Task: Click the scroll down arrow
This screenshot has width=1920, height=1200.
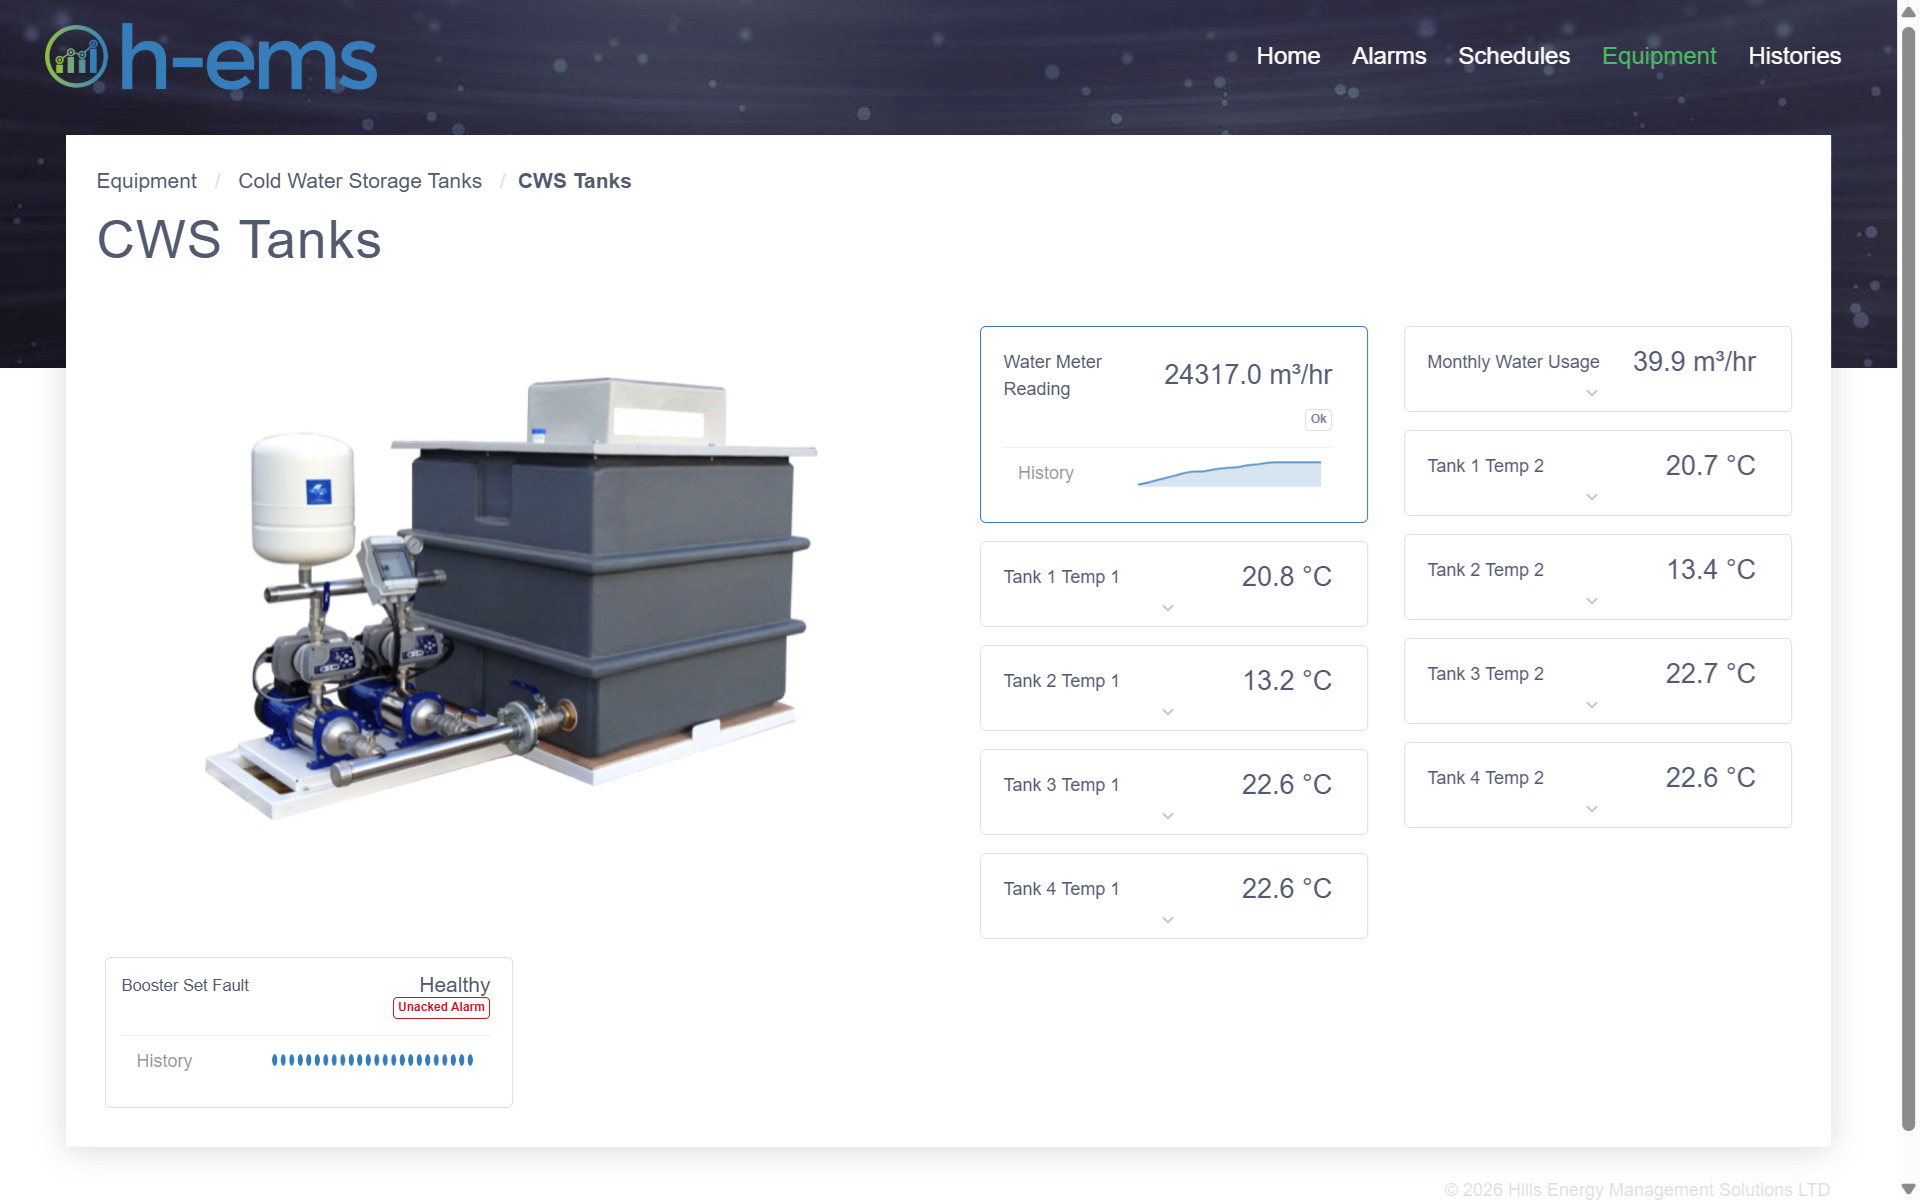Action: [1907, 1189]
